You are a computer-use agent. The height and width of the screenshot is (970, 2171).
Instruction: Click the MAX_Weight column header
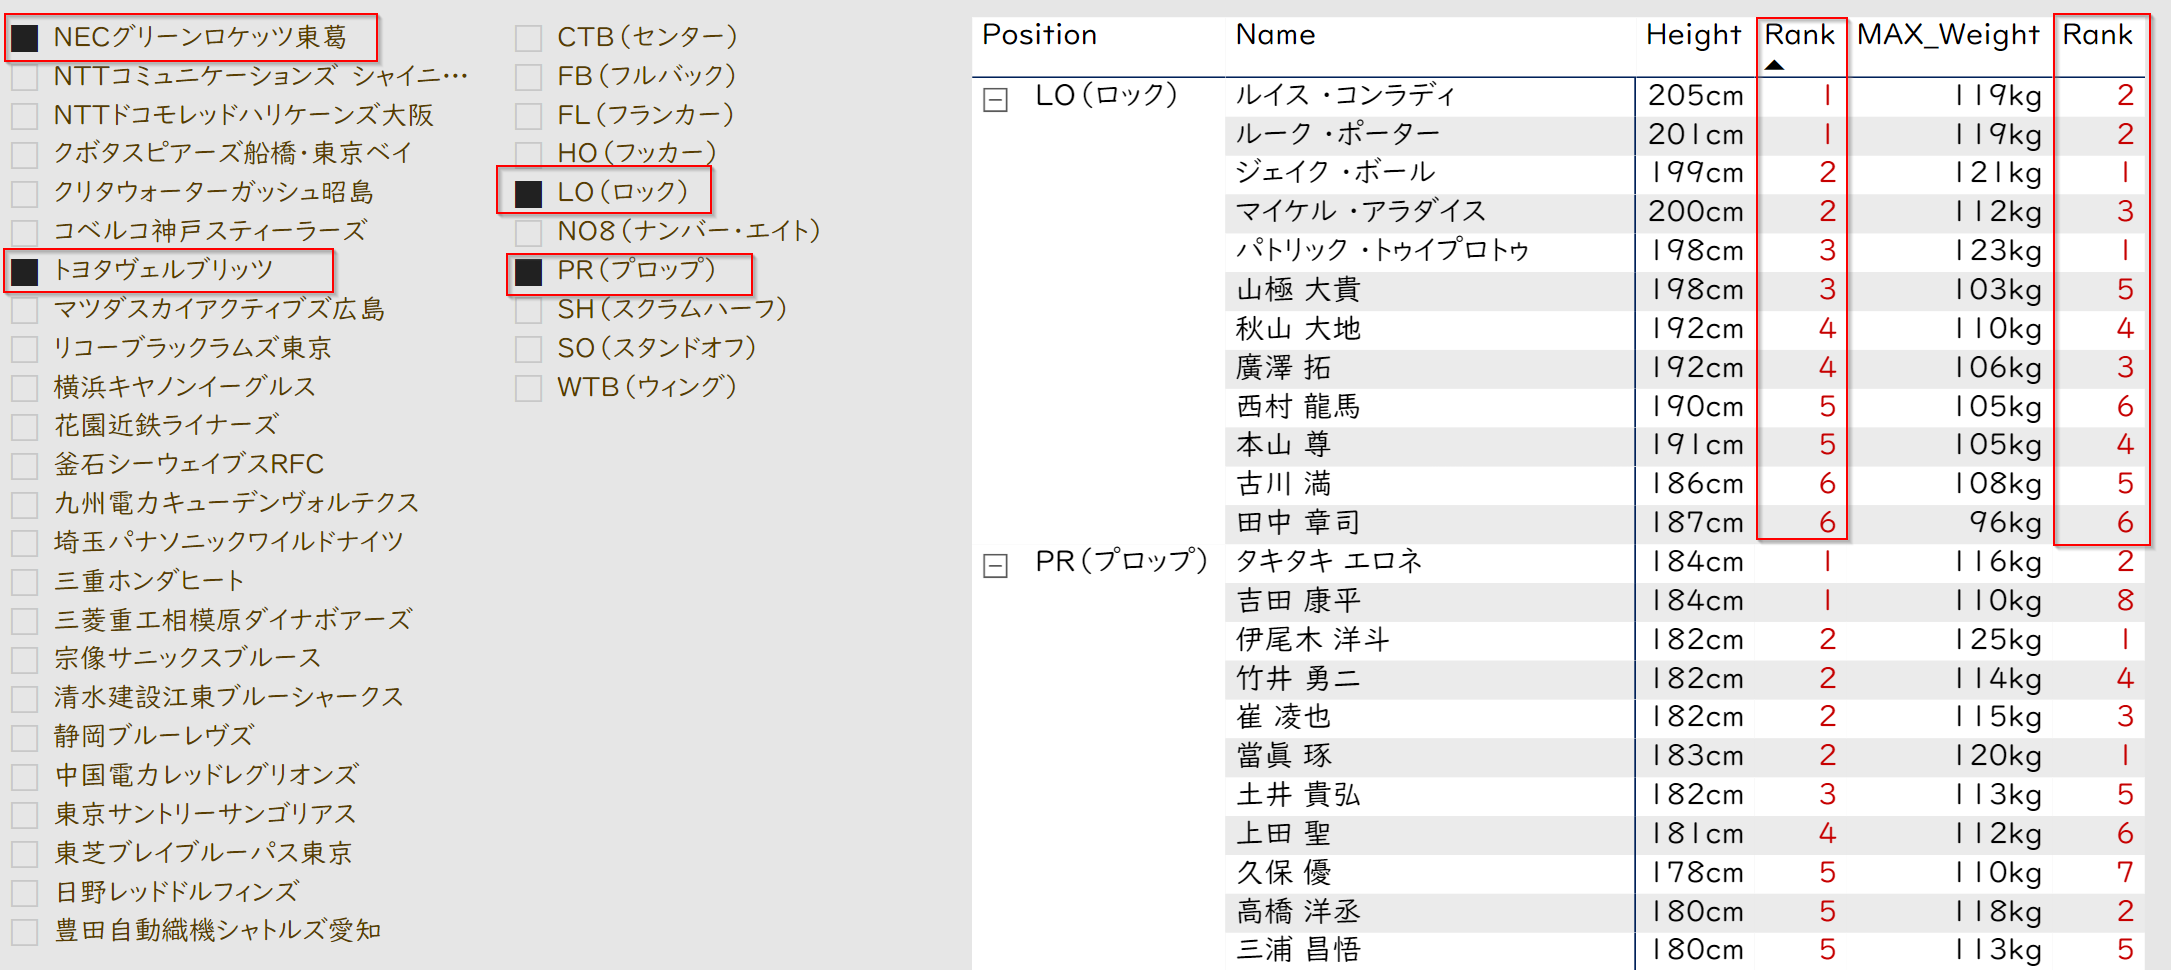click(1947, 35)
